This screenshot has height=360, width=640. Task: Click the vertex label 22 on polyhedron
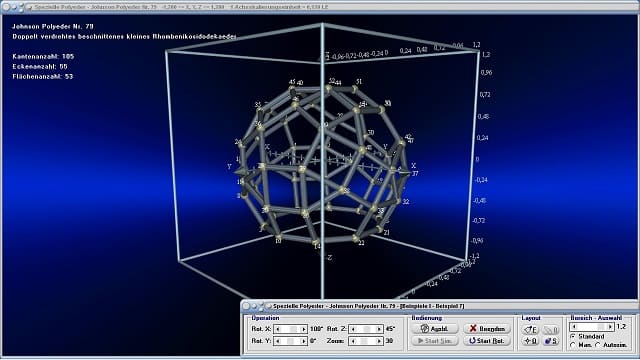coord(361,243)
